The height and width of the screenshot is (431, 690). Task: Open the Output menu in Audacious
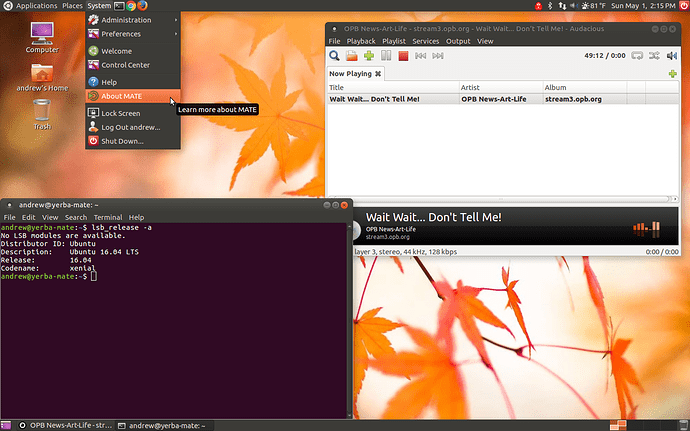tap(458, 41)
